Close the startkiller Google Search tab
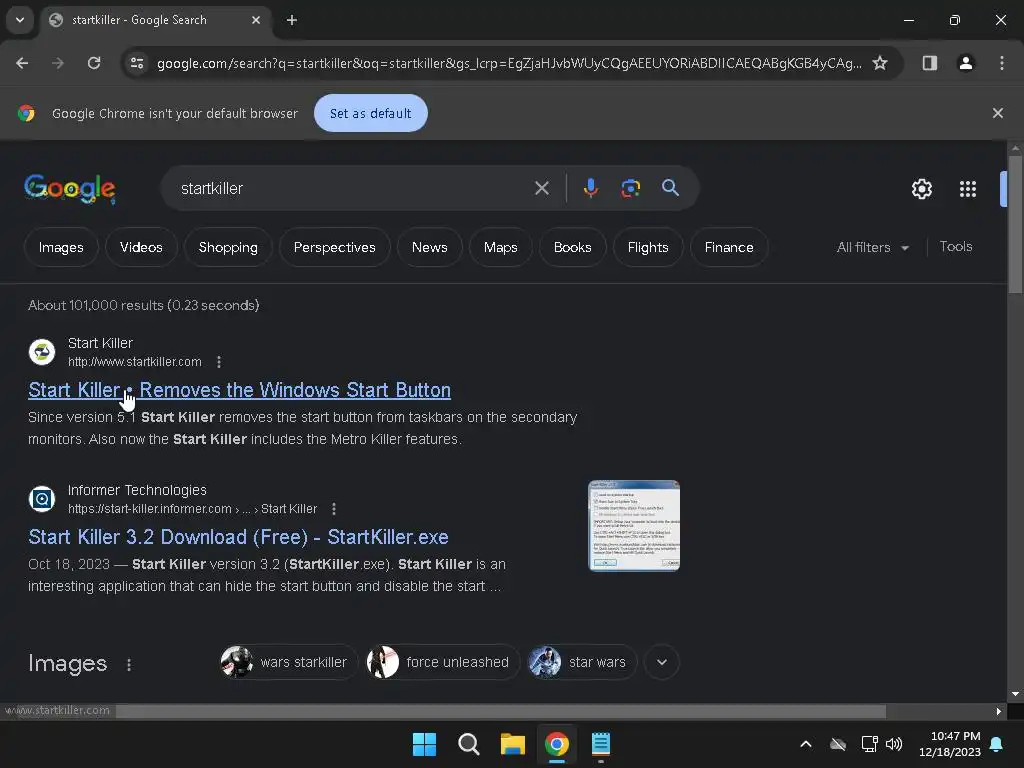 click(256, 20)
